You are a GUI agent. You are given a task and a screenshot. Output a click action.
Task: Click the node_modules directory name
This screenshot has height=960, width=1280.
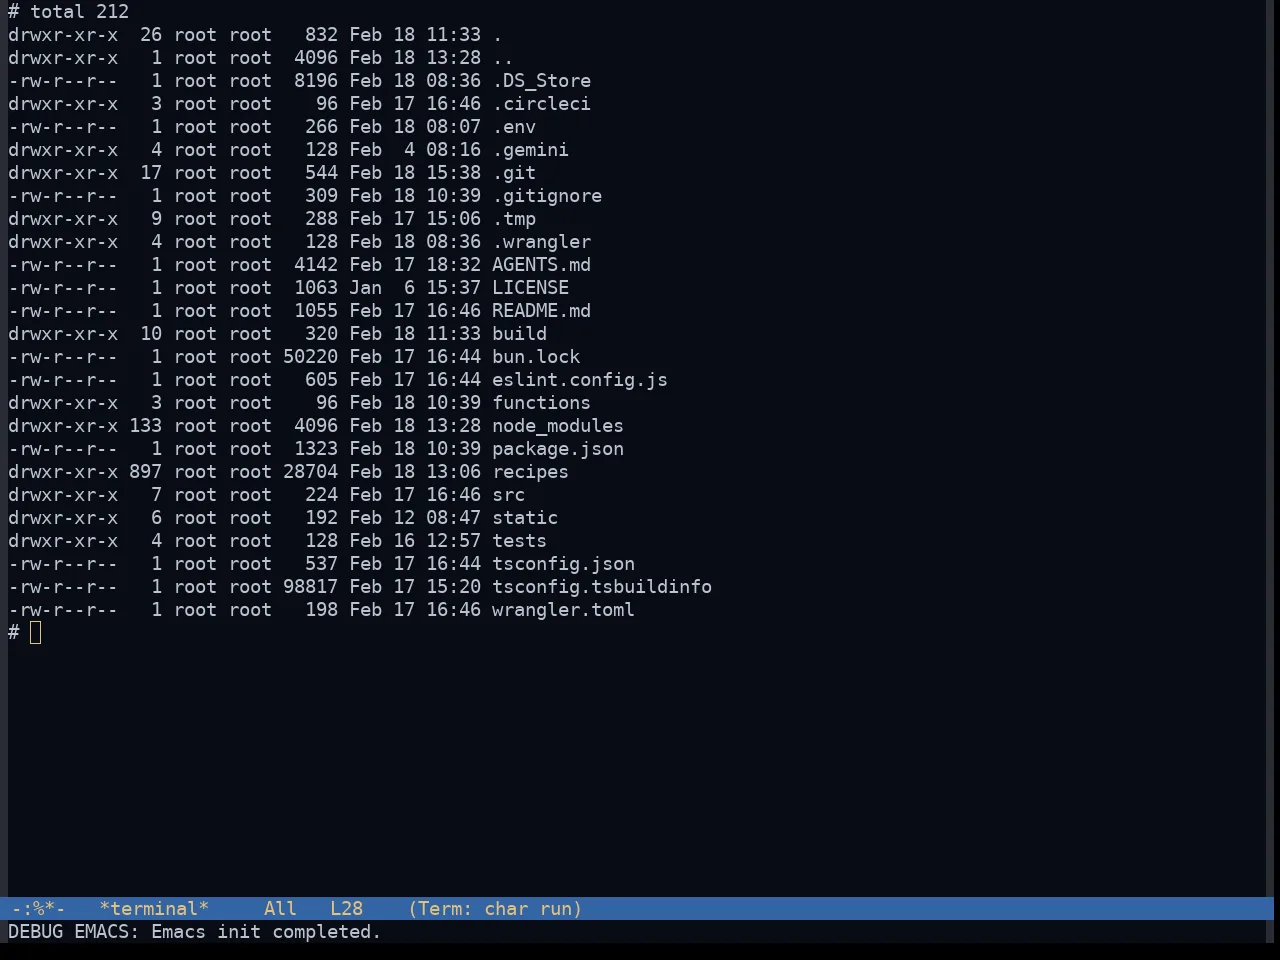(558, 426)
